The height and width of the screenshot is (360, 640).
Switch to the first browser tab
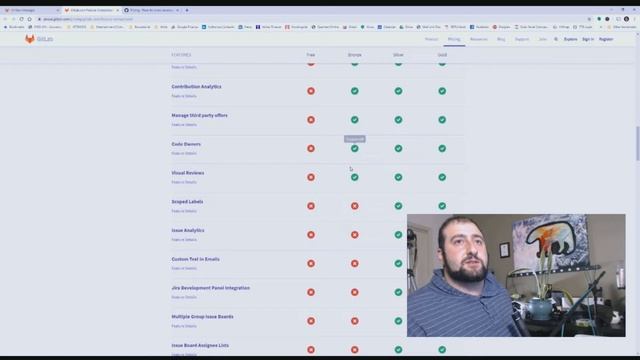point(32,10)
